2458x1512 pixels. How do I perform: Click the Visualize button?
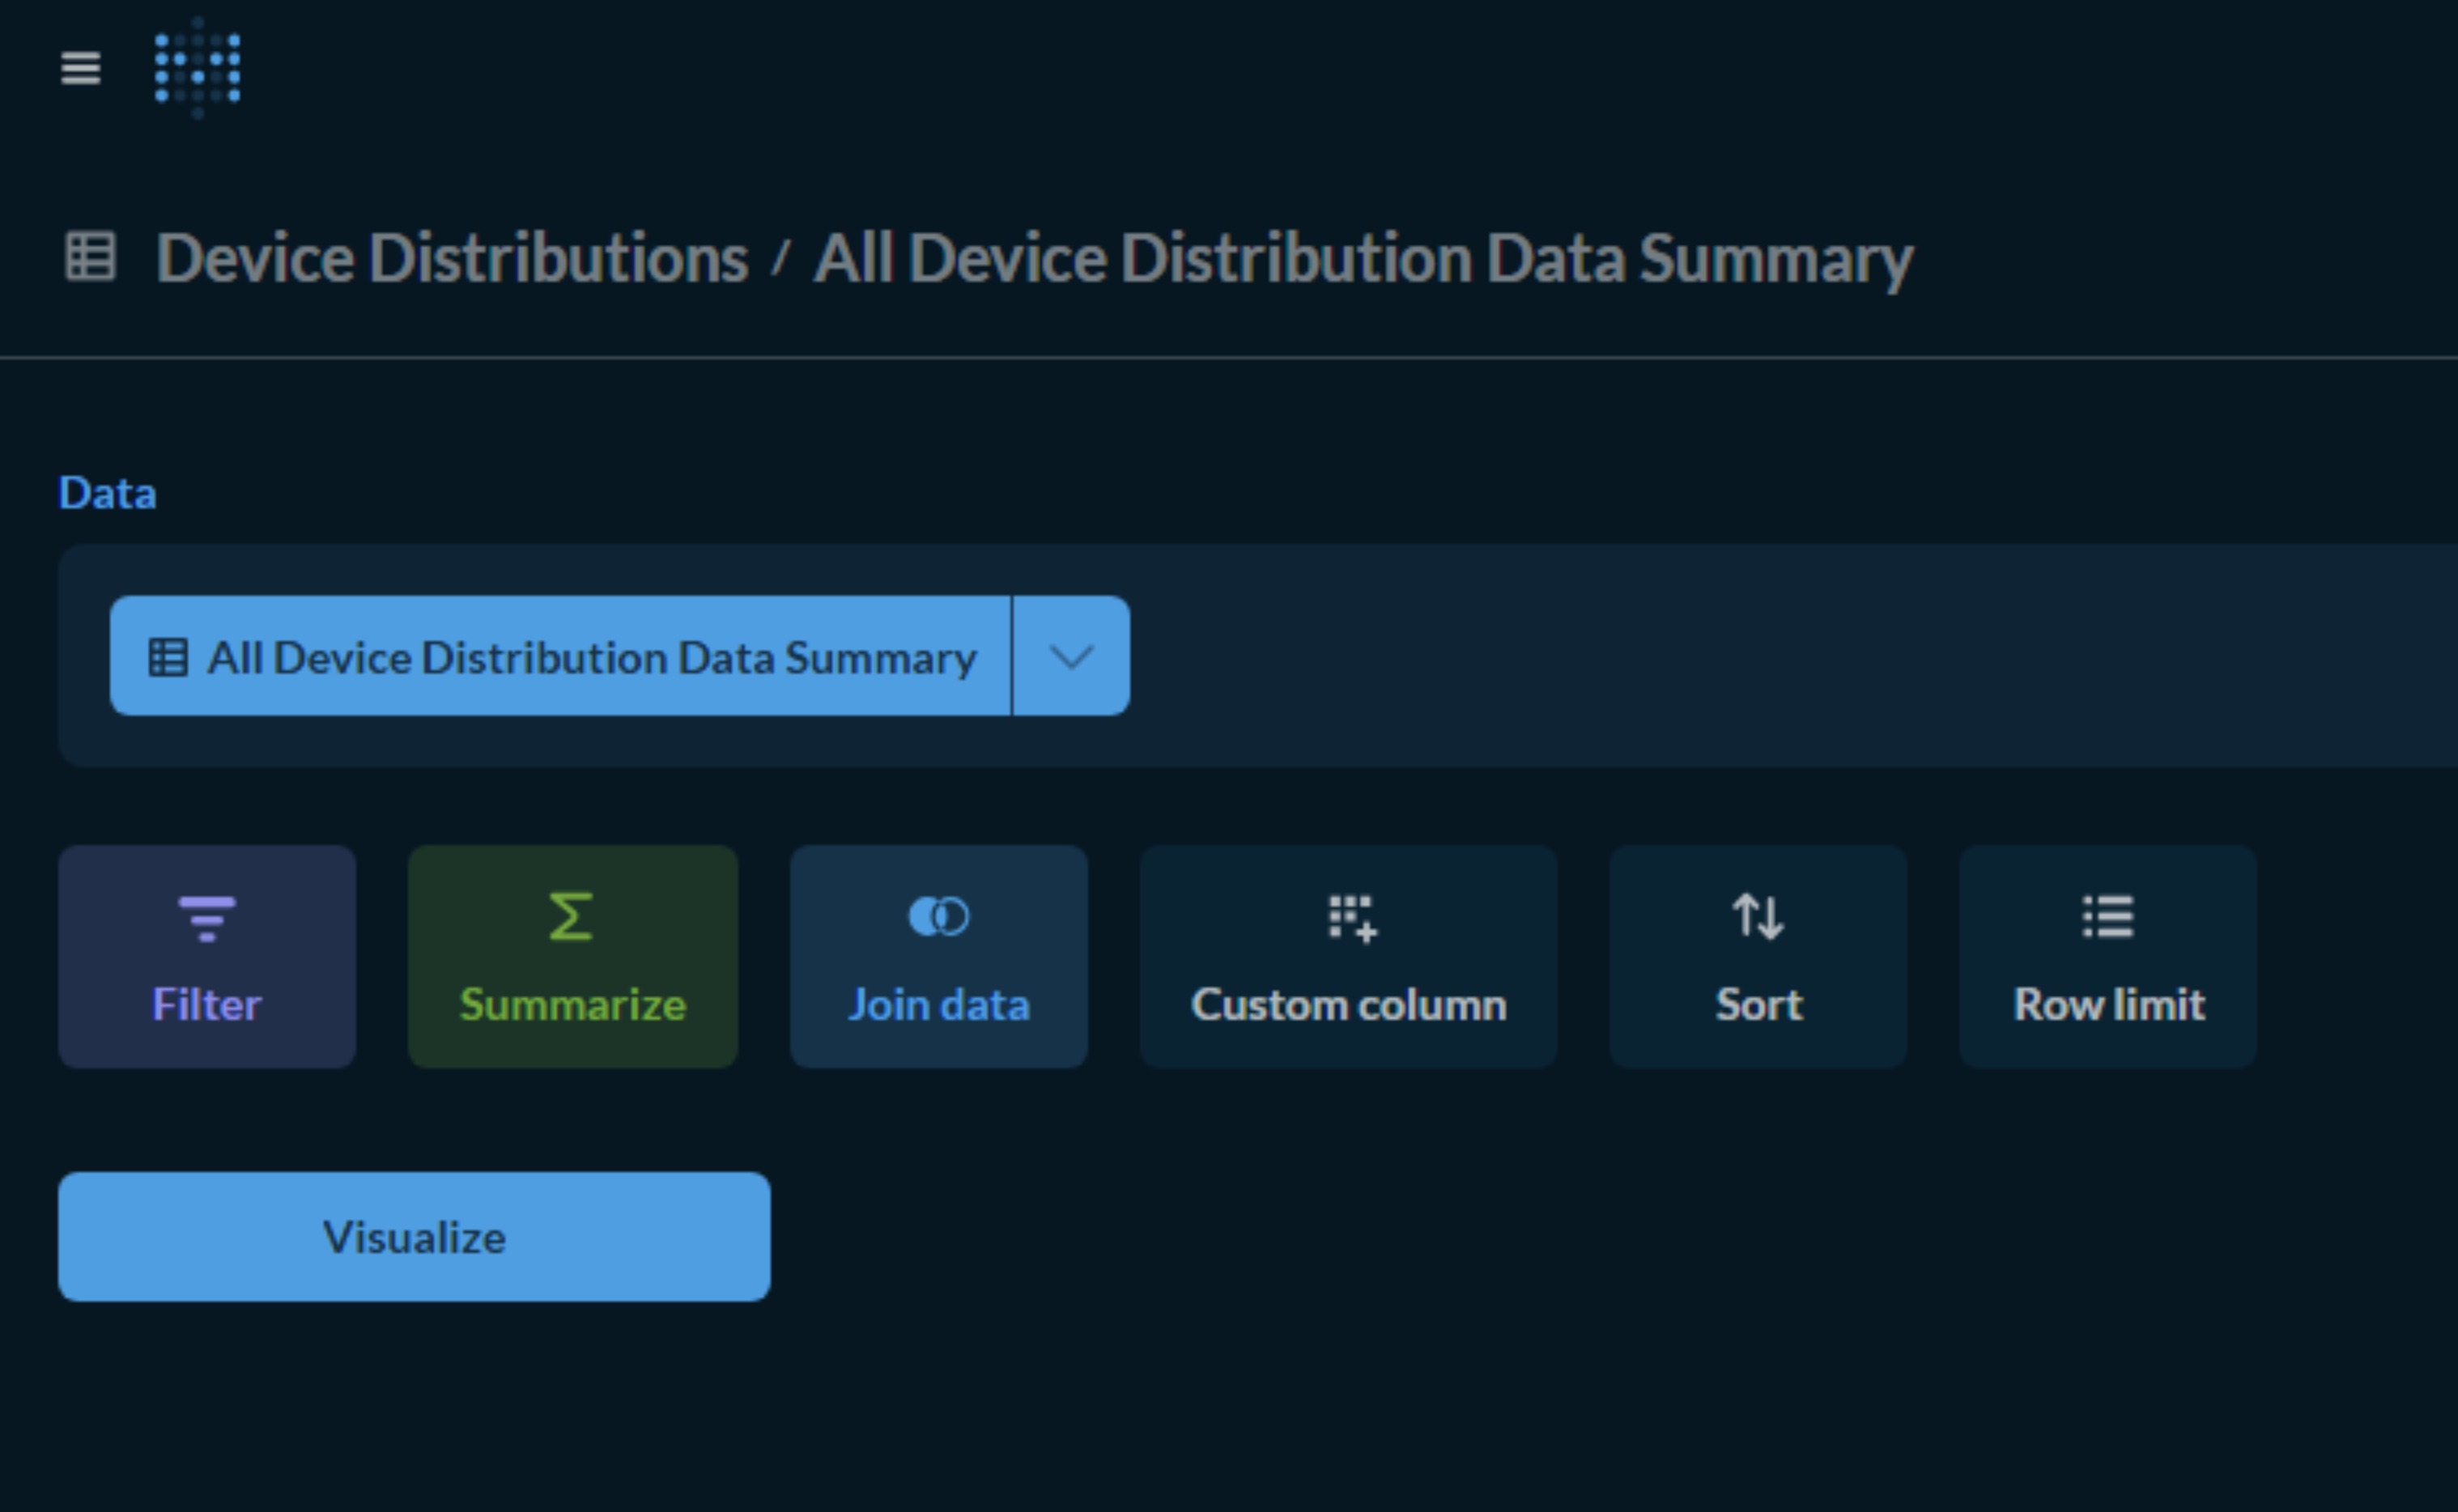point(414,1236)
